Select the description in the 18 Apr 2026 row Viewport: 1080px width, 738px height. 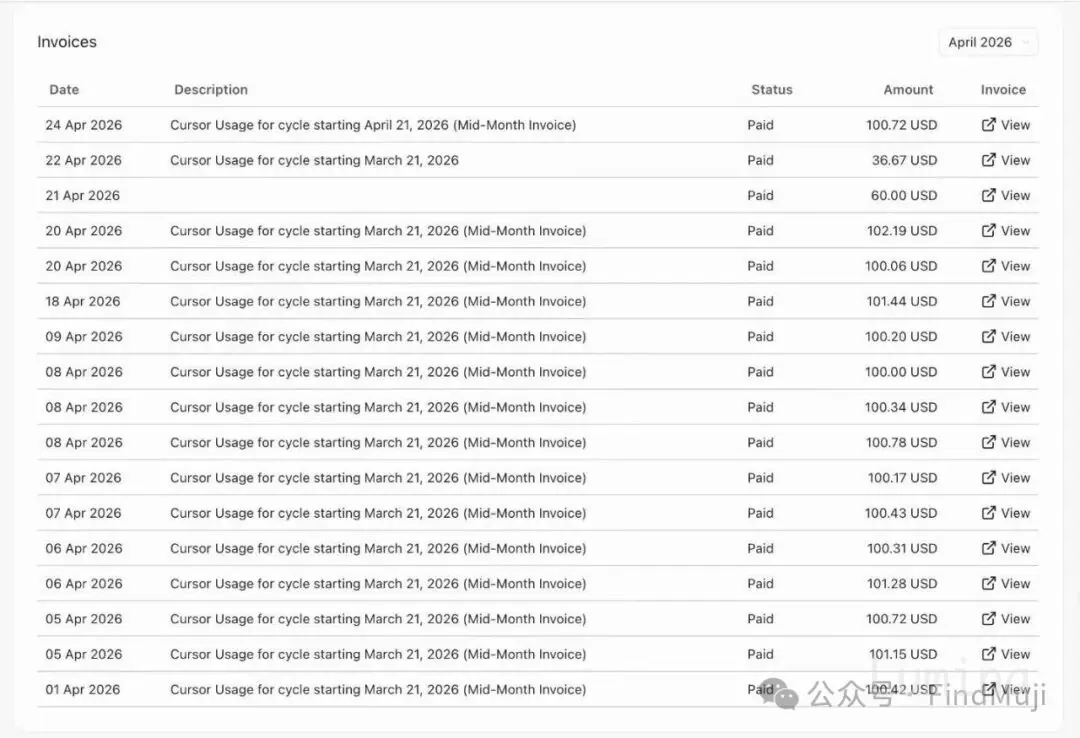378,301
